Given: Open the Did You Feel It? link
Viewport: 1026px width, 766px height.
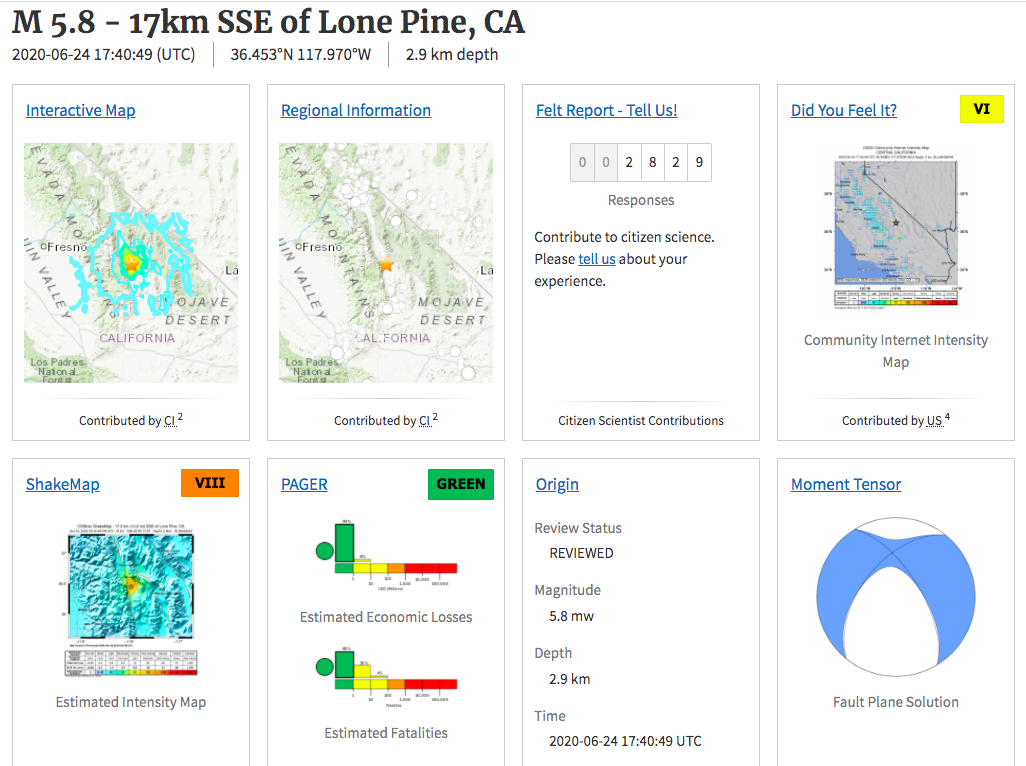Looking at the screenshot, I should tap(843, 111).
